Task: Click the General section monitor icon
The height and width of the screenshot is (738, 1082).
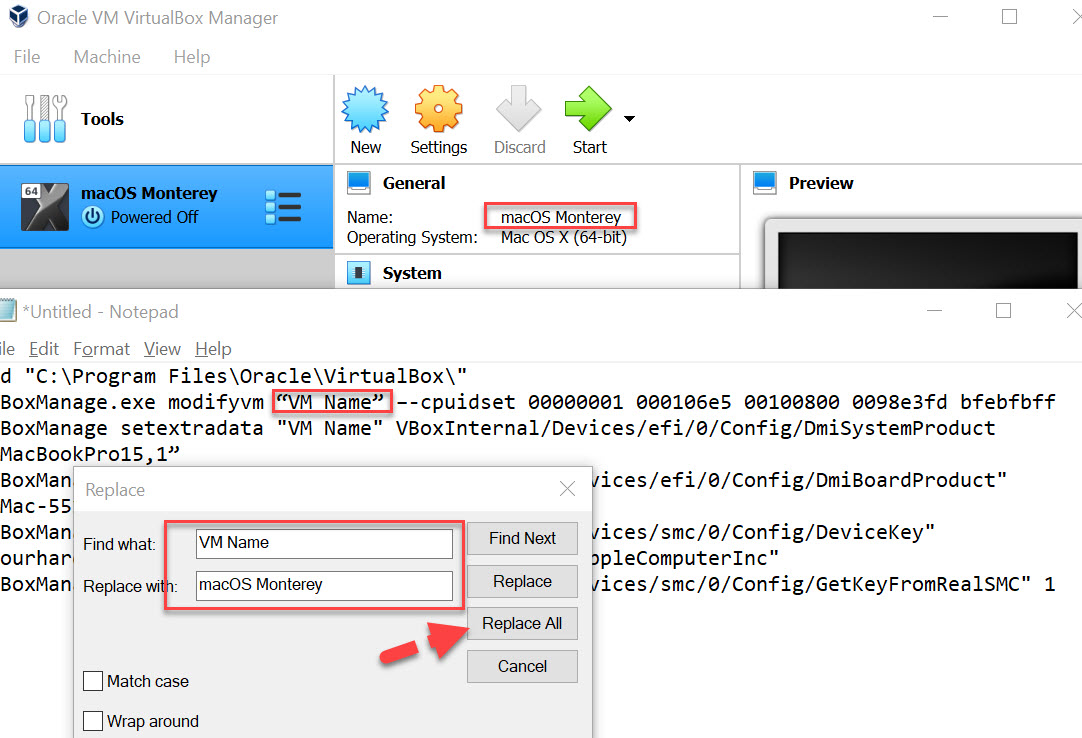Action: pos(358,183)
